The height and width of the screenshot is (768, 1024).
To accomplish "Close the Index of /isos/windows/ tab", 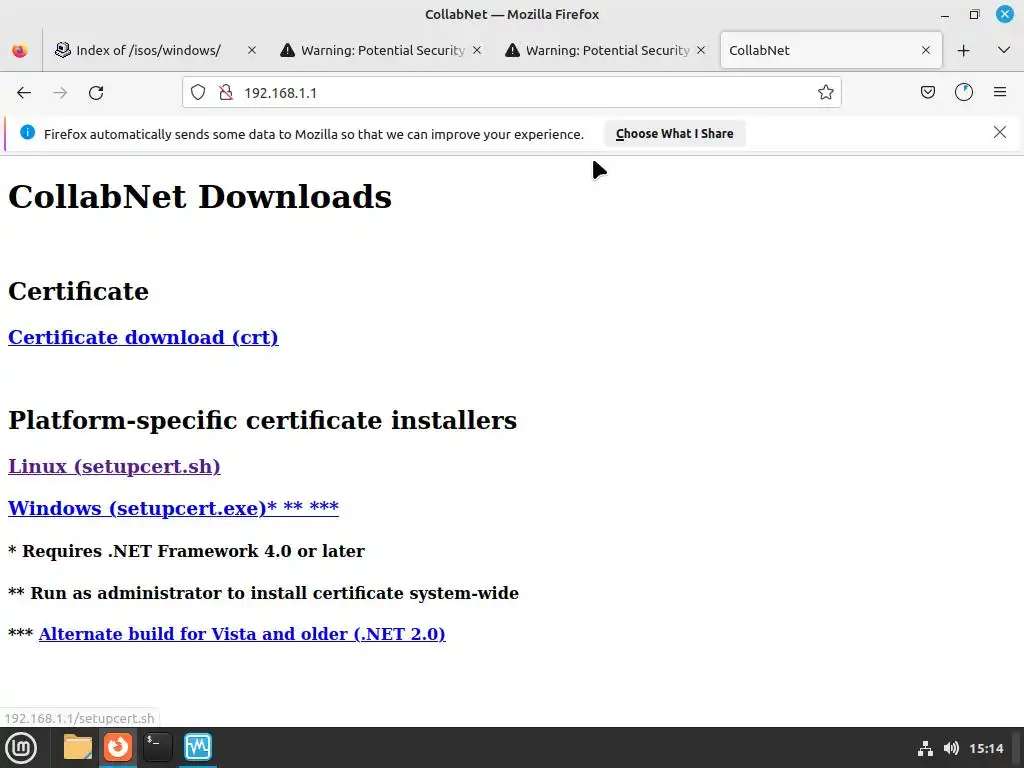I will pos(251,50).
